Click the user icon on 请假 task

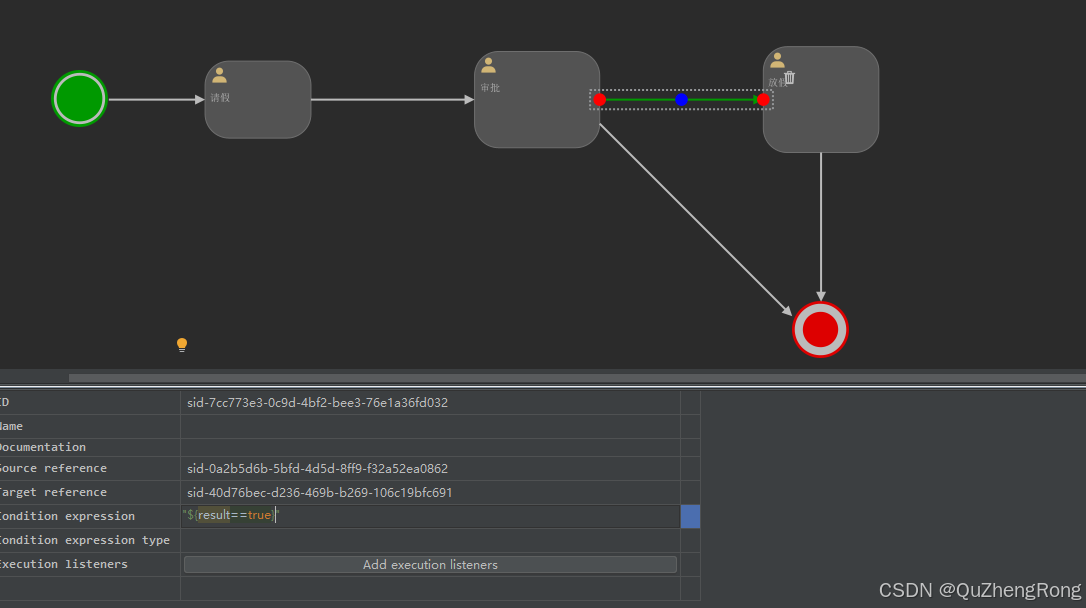pyautogui.click(x=220, y=75)
